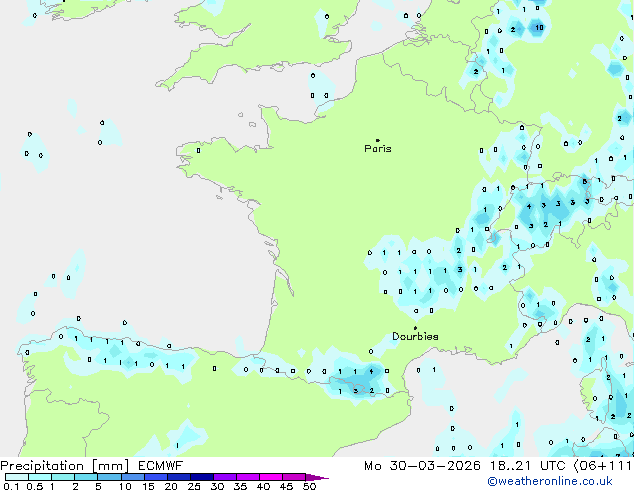634x490 pixels.
Task: Pick the 2–5 mm legend swatch
Action: (87, 477)
